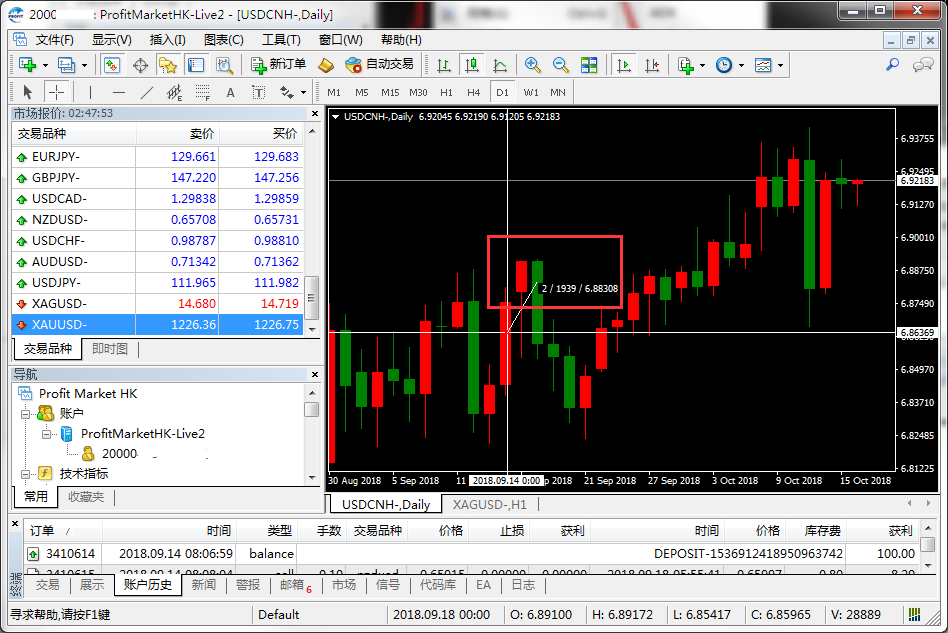Pick the Fibonacci retracement drawing tool
The image size is (948, 633).
(x=203, y=93)
